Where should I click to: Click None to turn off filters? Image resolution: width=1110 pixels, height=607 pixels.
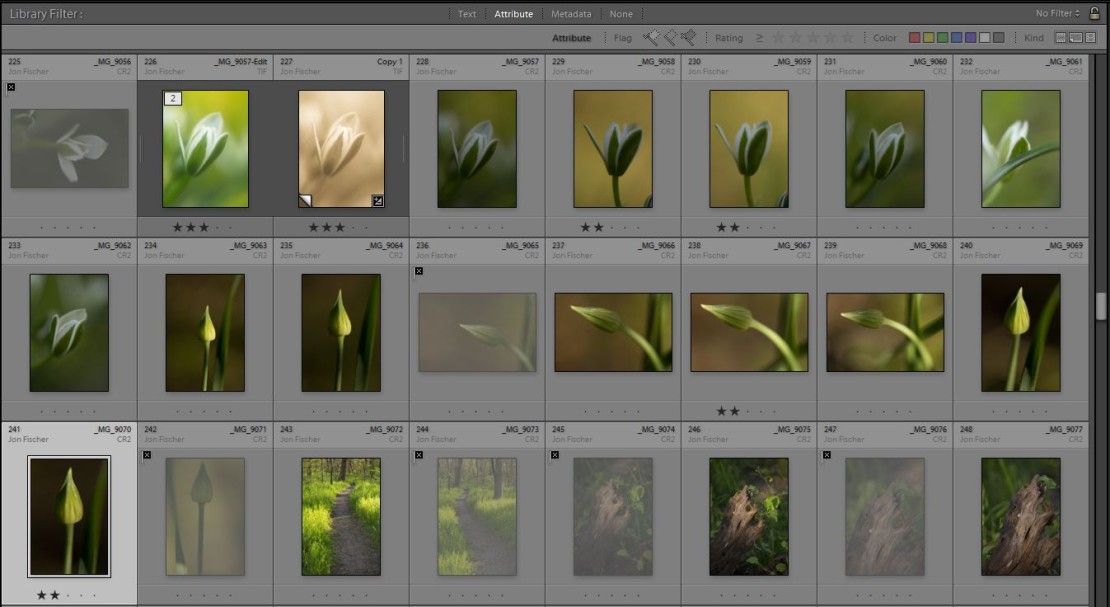(x=621, y=14)
